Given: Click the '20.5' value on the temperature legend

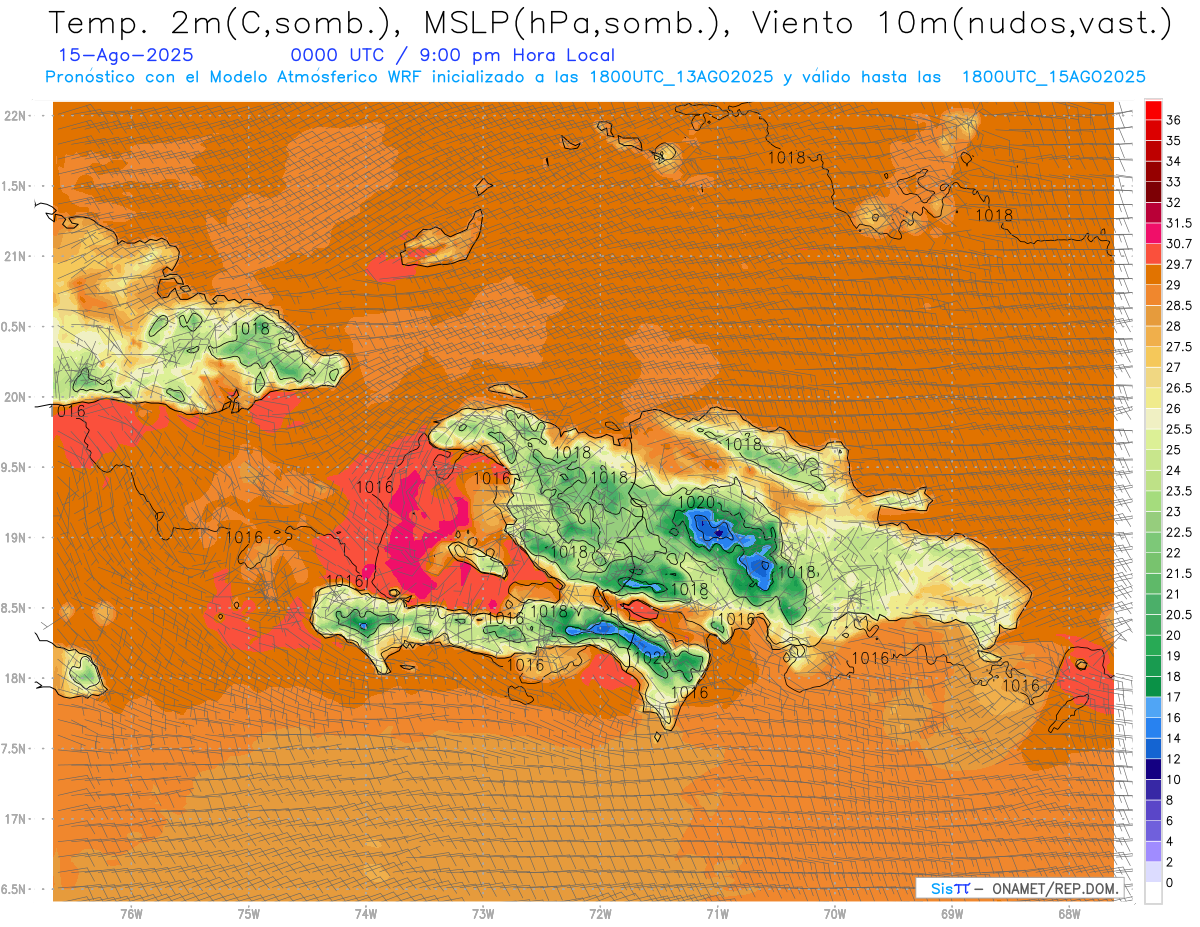Looking at the screenshot, I should coord(1179,615).
